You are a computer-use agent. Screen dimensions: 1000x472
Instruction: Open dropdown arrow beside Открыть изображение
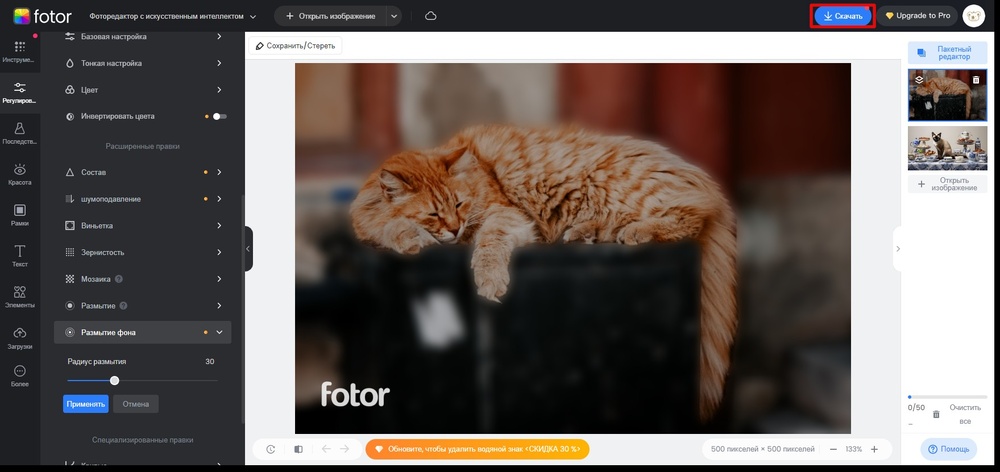(393, 16)
